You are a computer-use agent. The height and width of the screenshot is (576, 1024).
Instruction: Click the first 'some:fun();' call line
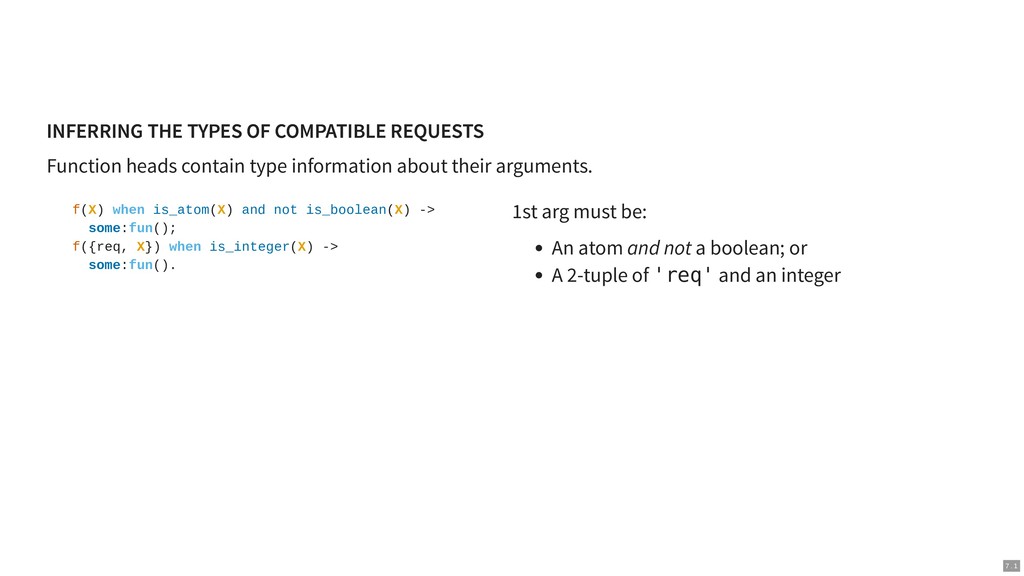click(x=133, y=228)
